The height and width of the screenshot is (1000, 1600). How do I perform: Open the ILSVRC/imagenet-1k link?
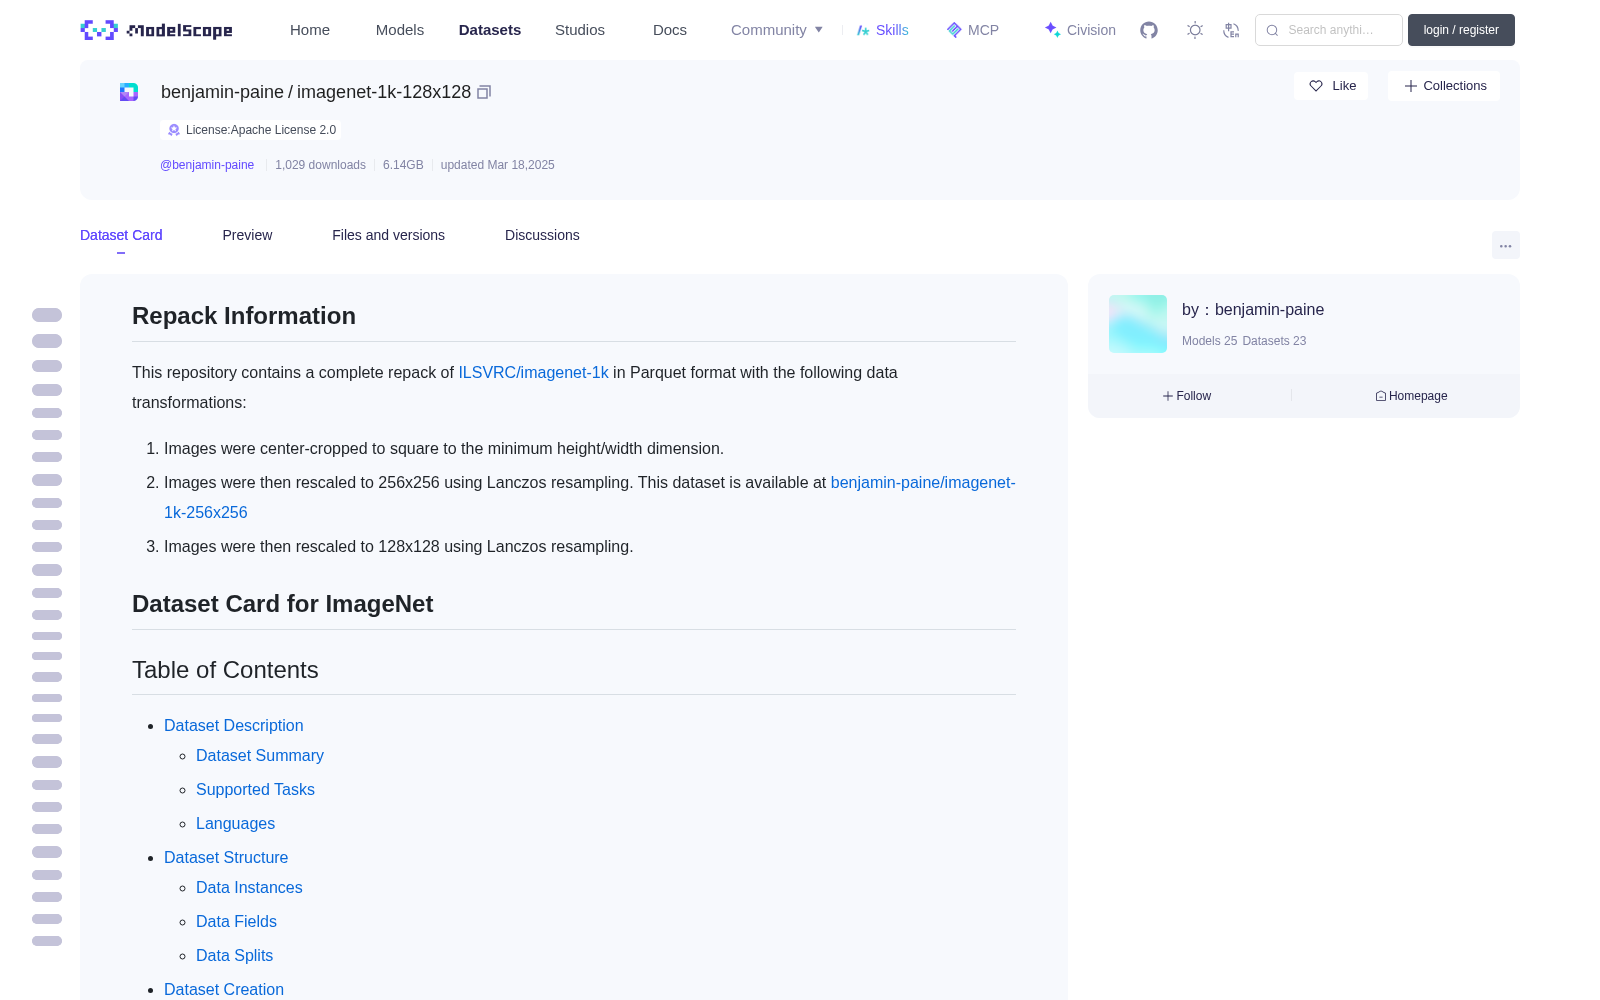point(533,373)
